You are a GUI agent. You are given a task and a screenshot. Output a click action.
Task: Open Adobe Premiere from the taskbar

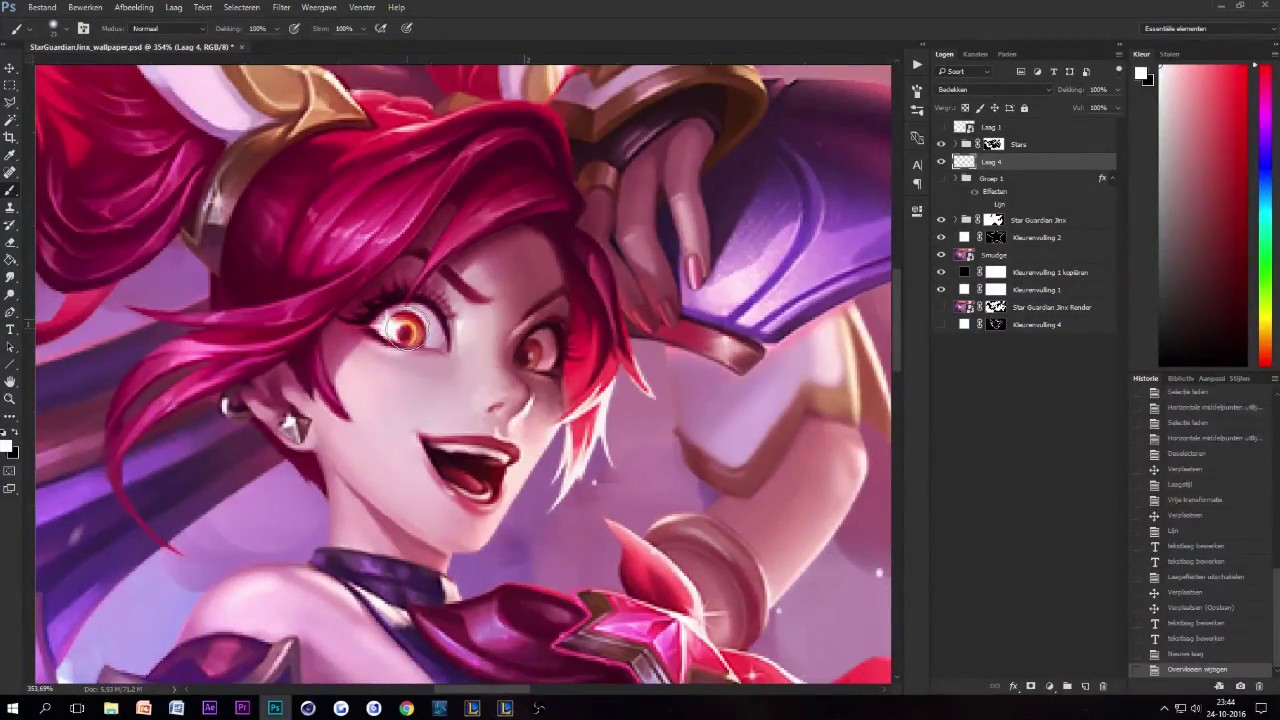click(x=241, y=709)
